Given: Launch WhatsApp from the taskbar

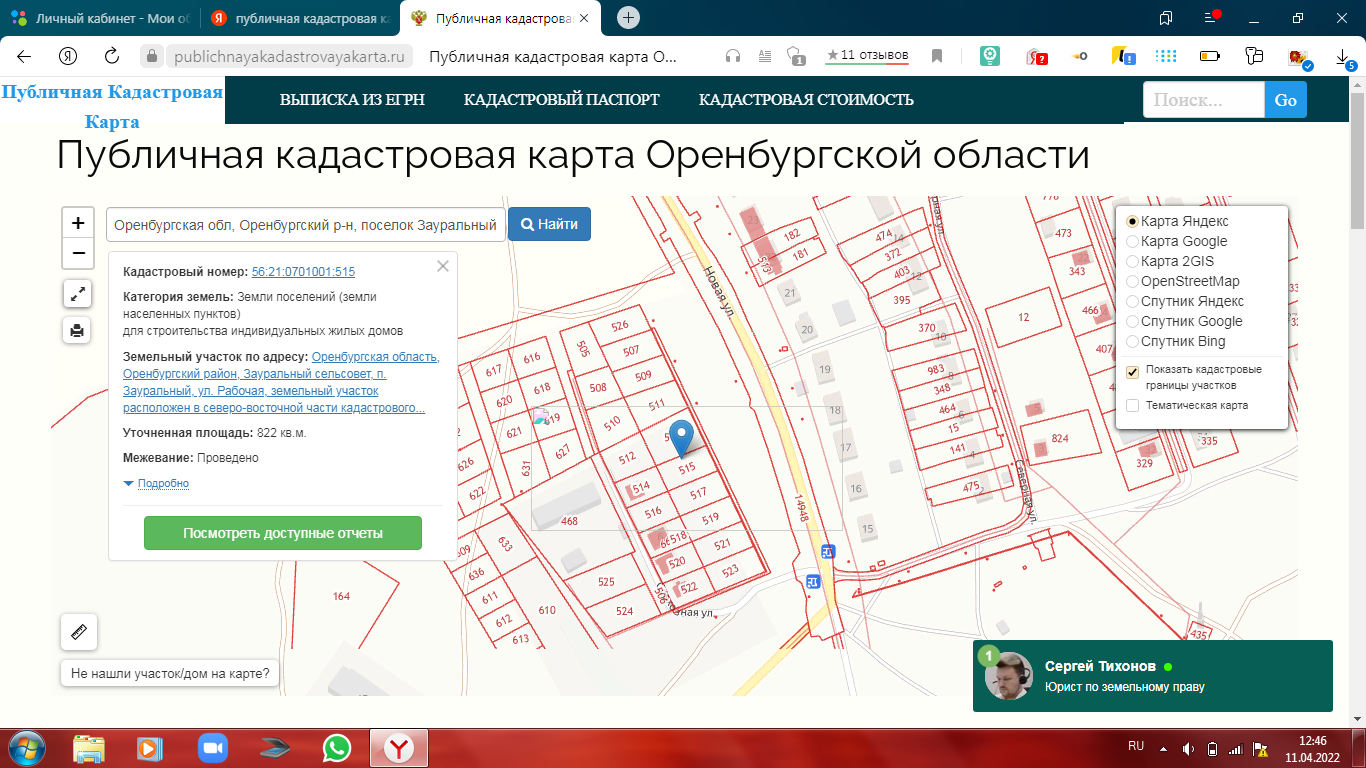Looking at the screenshot, I should click(337, 747).
